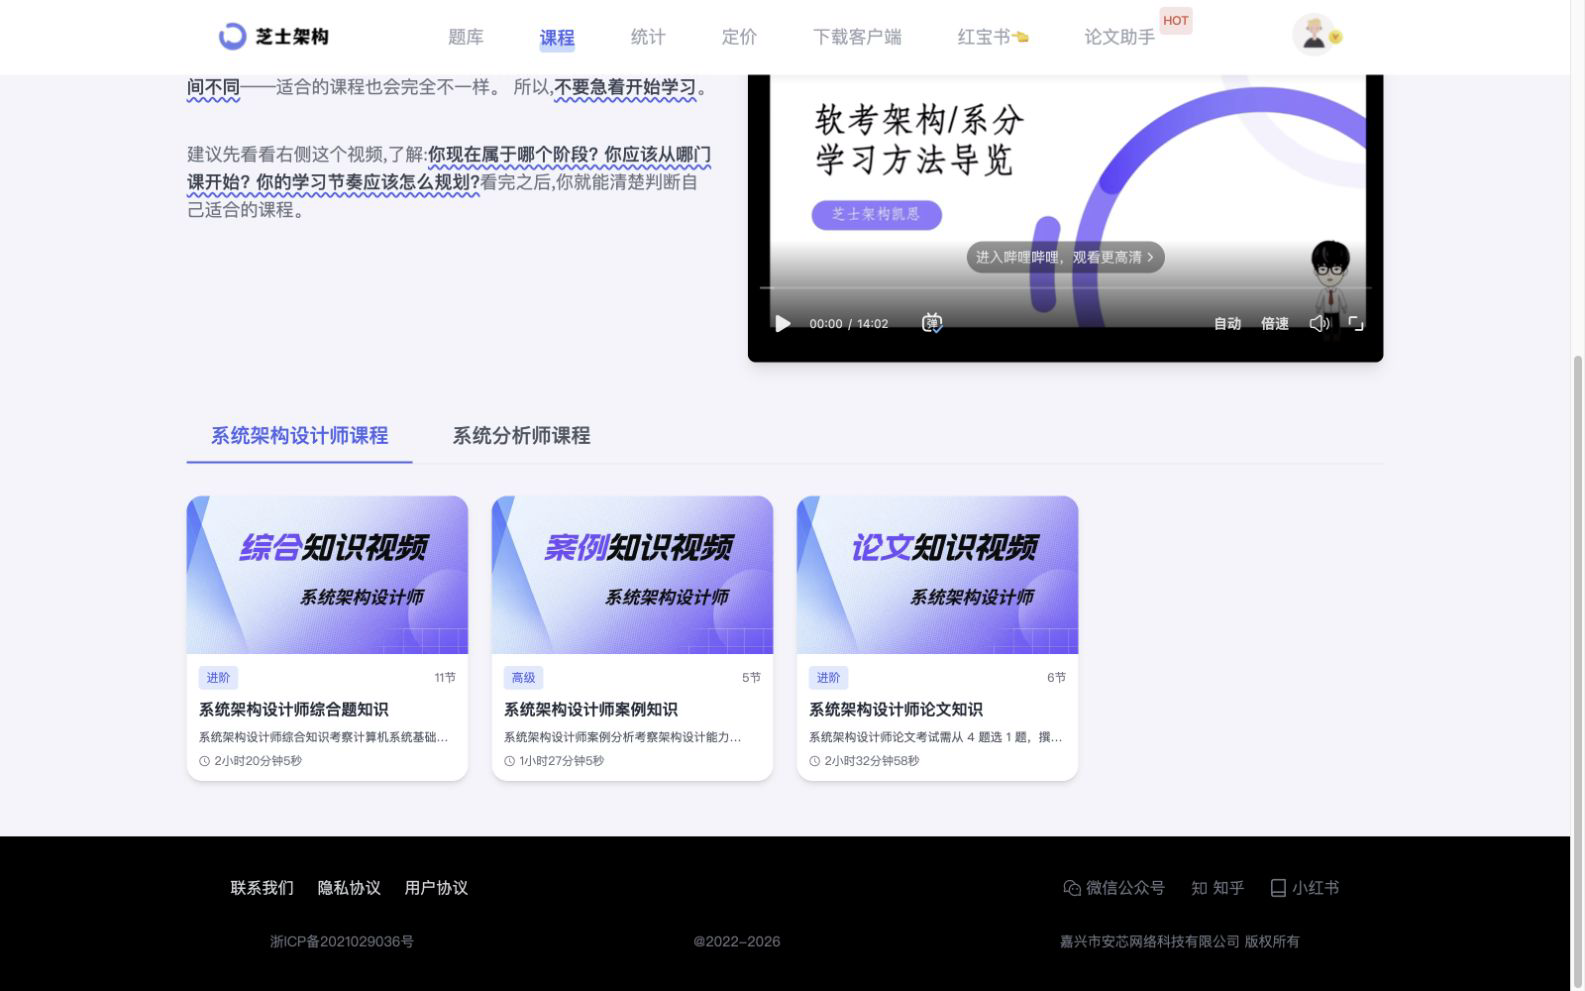Click the 系统架构设计师论文考试 description text
Viewport: 1585px width, 991px height.
point(936,737)
